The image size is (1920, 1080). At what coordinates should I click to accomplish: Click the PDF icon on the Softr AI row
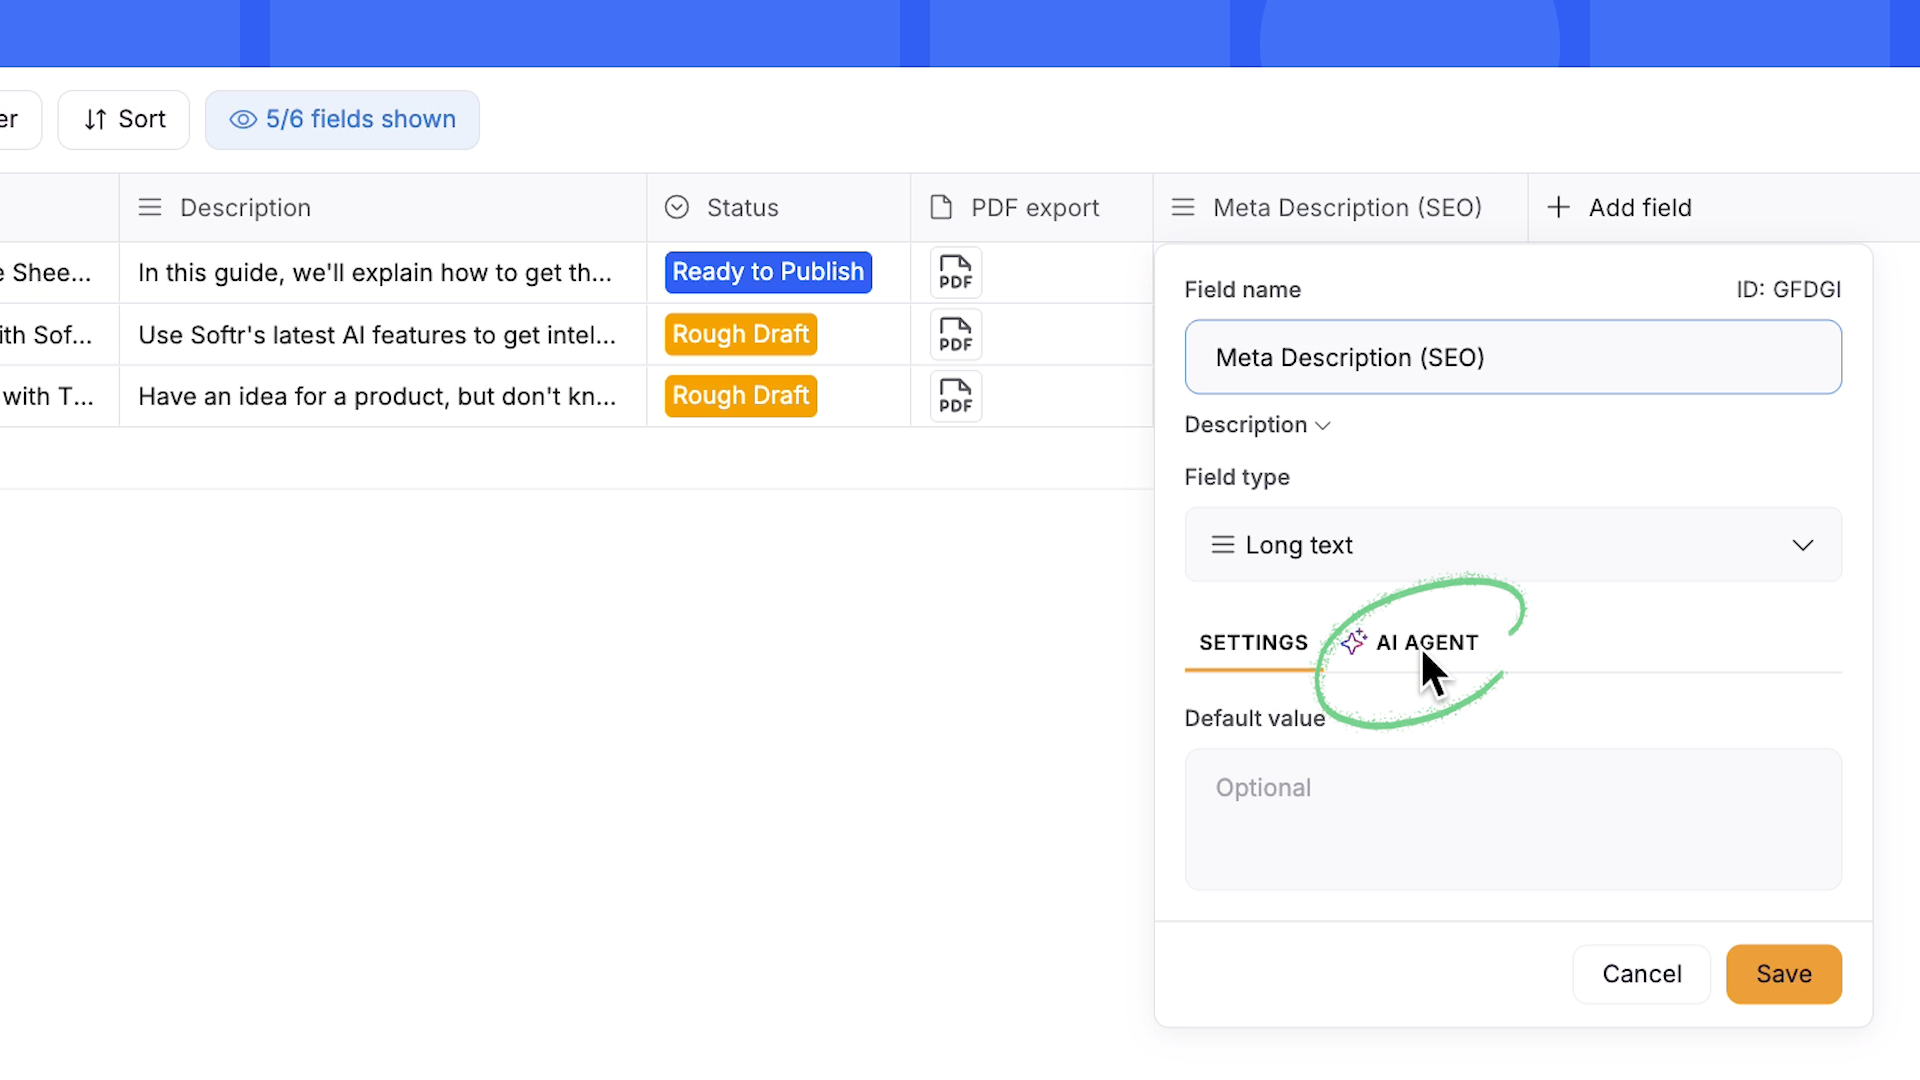[x=955, y=334]
